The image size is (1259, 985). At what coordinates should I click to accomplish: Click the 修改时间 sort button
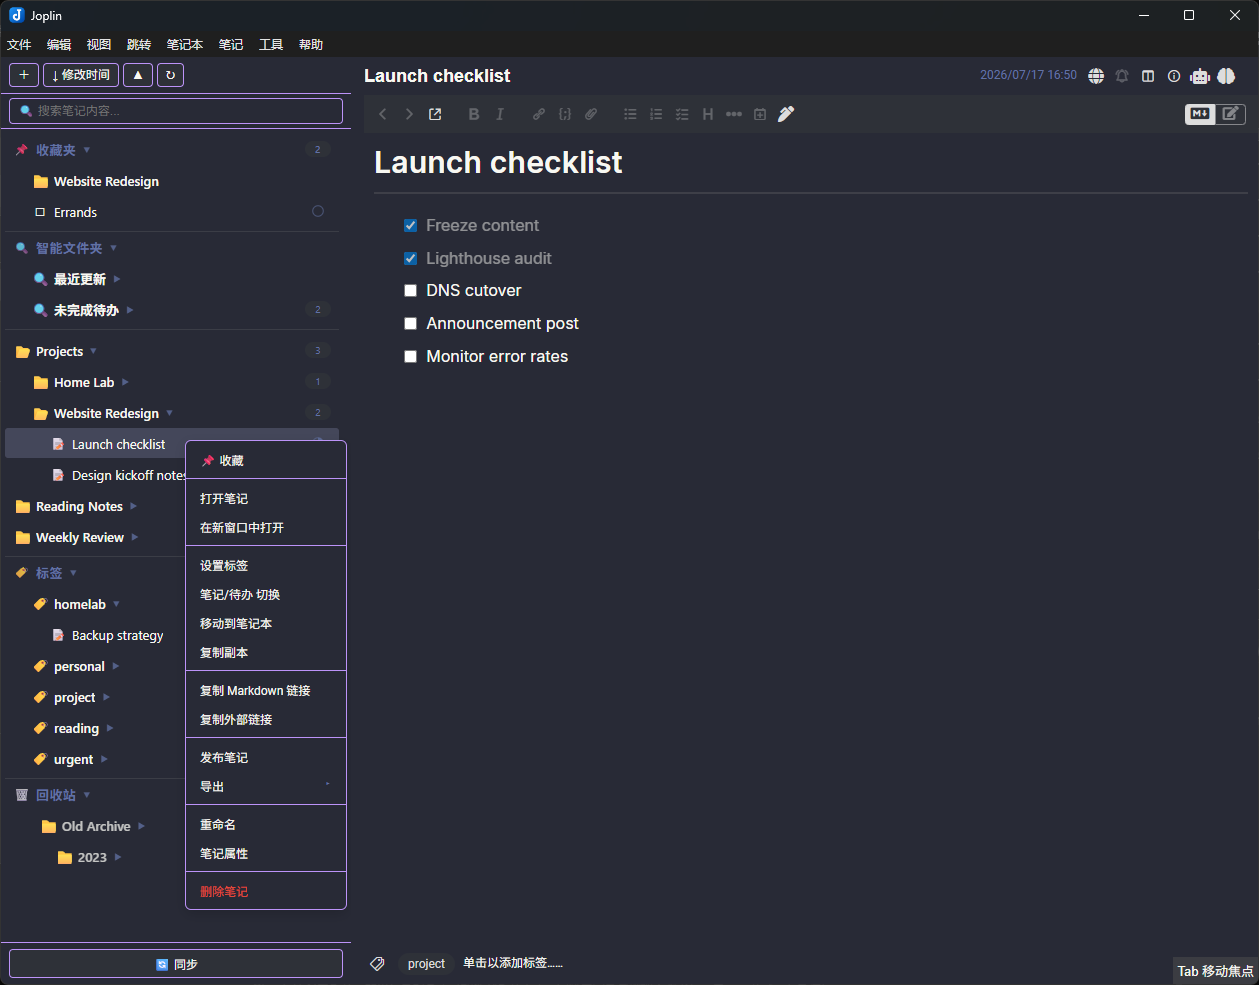pos(81,75)
